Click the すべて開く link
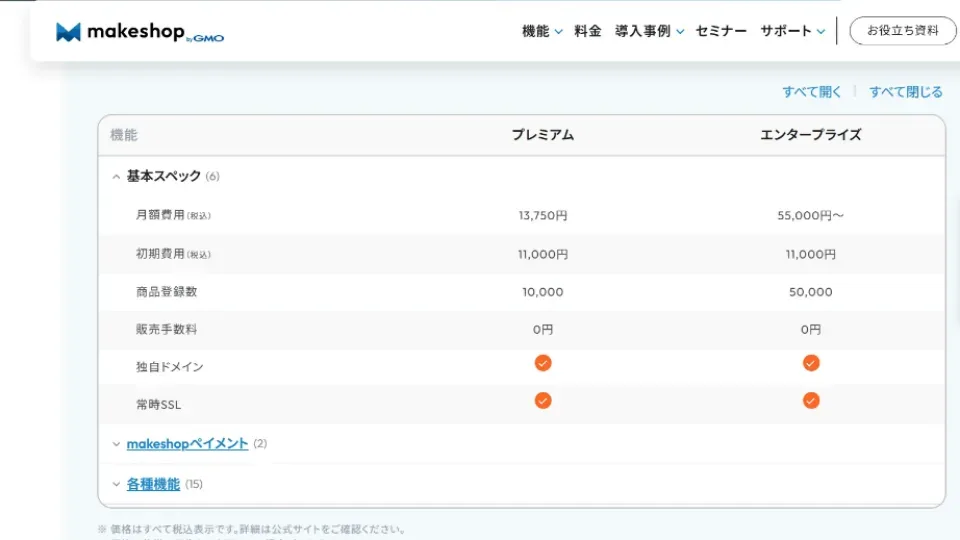Screen dimensions: 960x540 point(811,92)
